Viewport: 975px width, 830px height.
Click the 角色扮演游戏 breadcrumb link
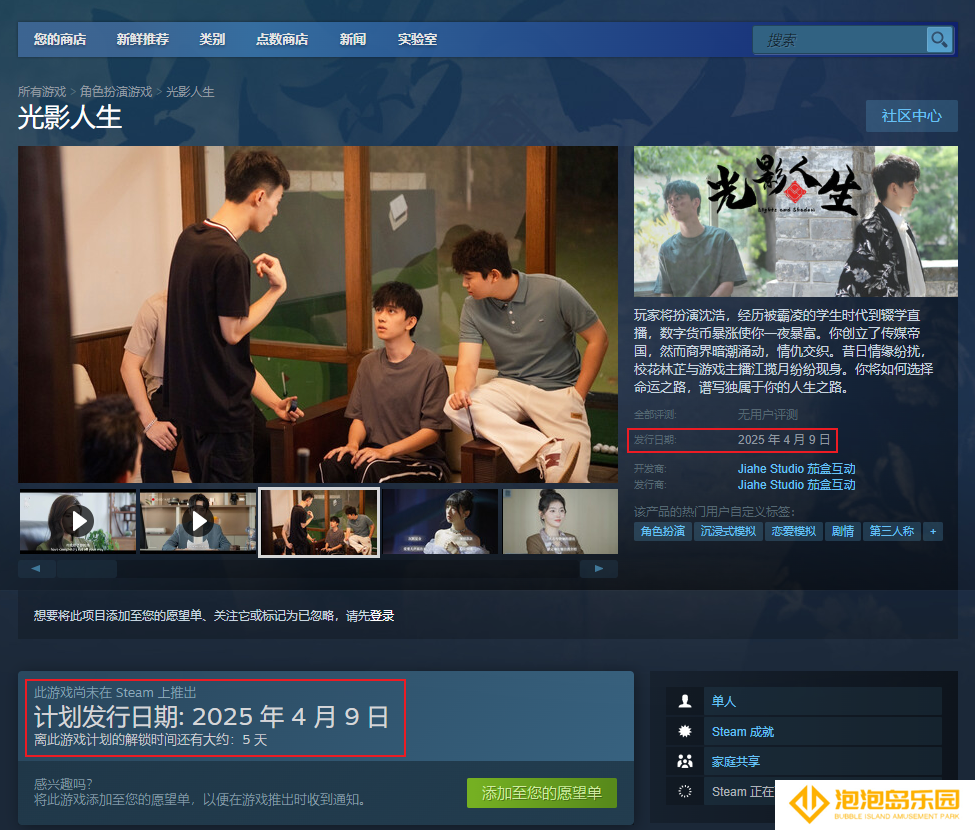[116, 92]
